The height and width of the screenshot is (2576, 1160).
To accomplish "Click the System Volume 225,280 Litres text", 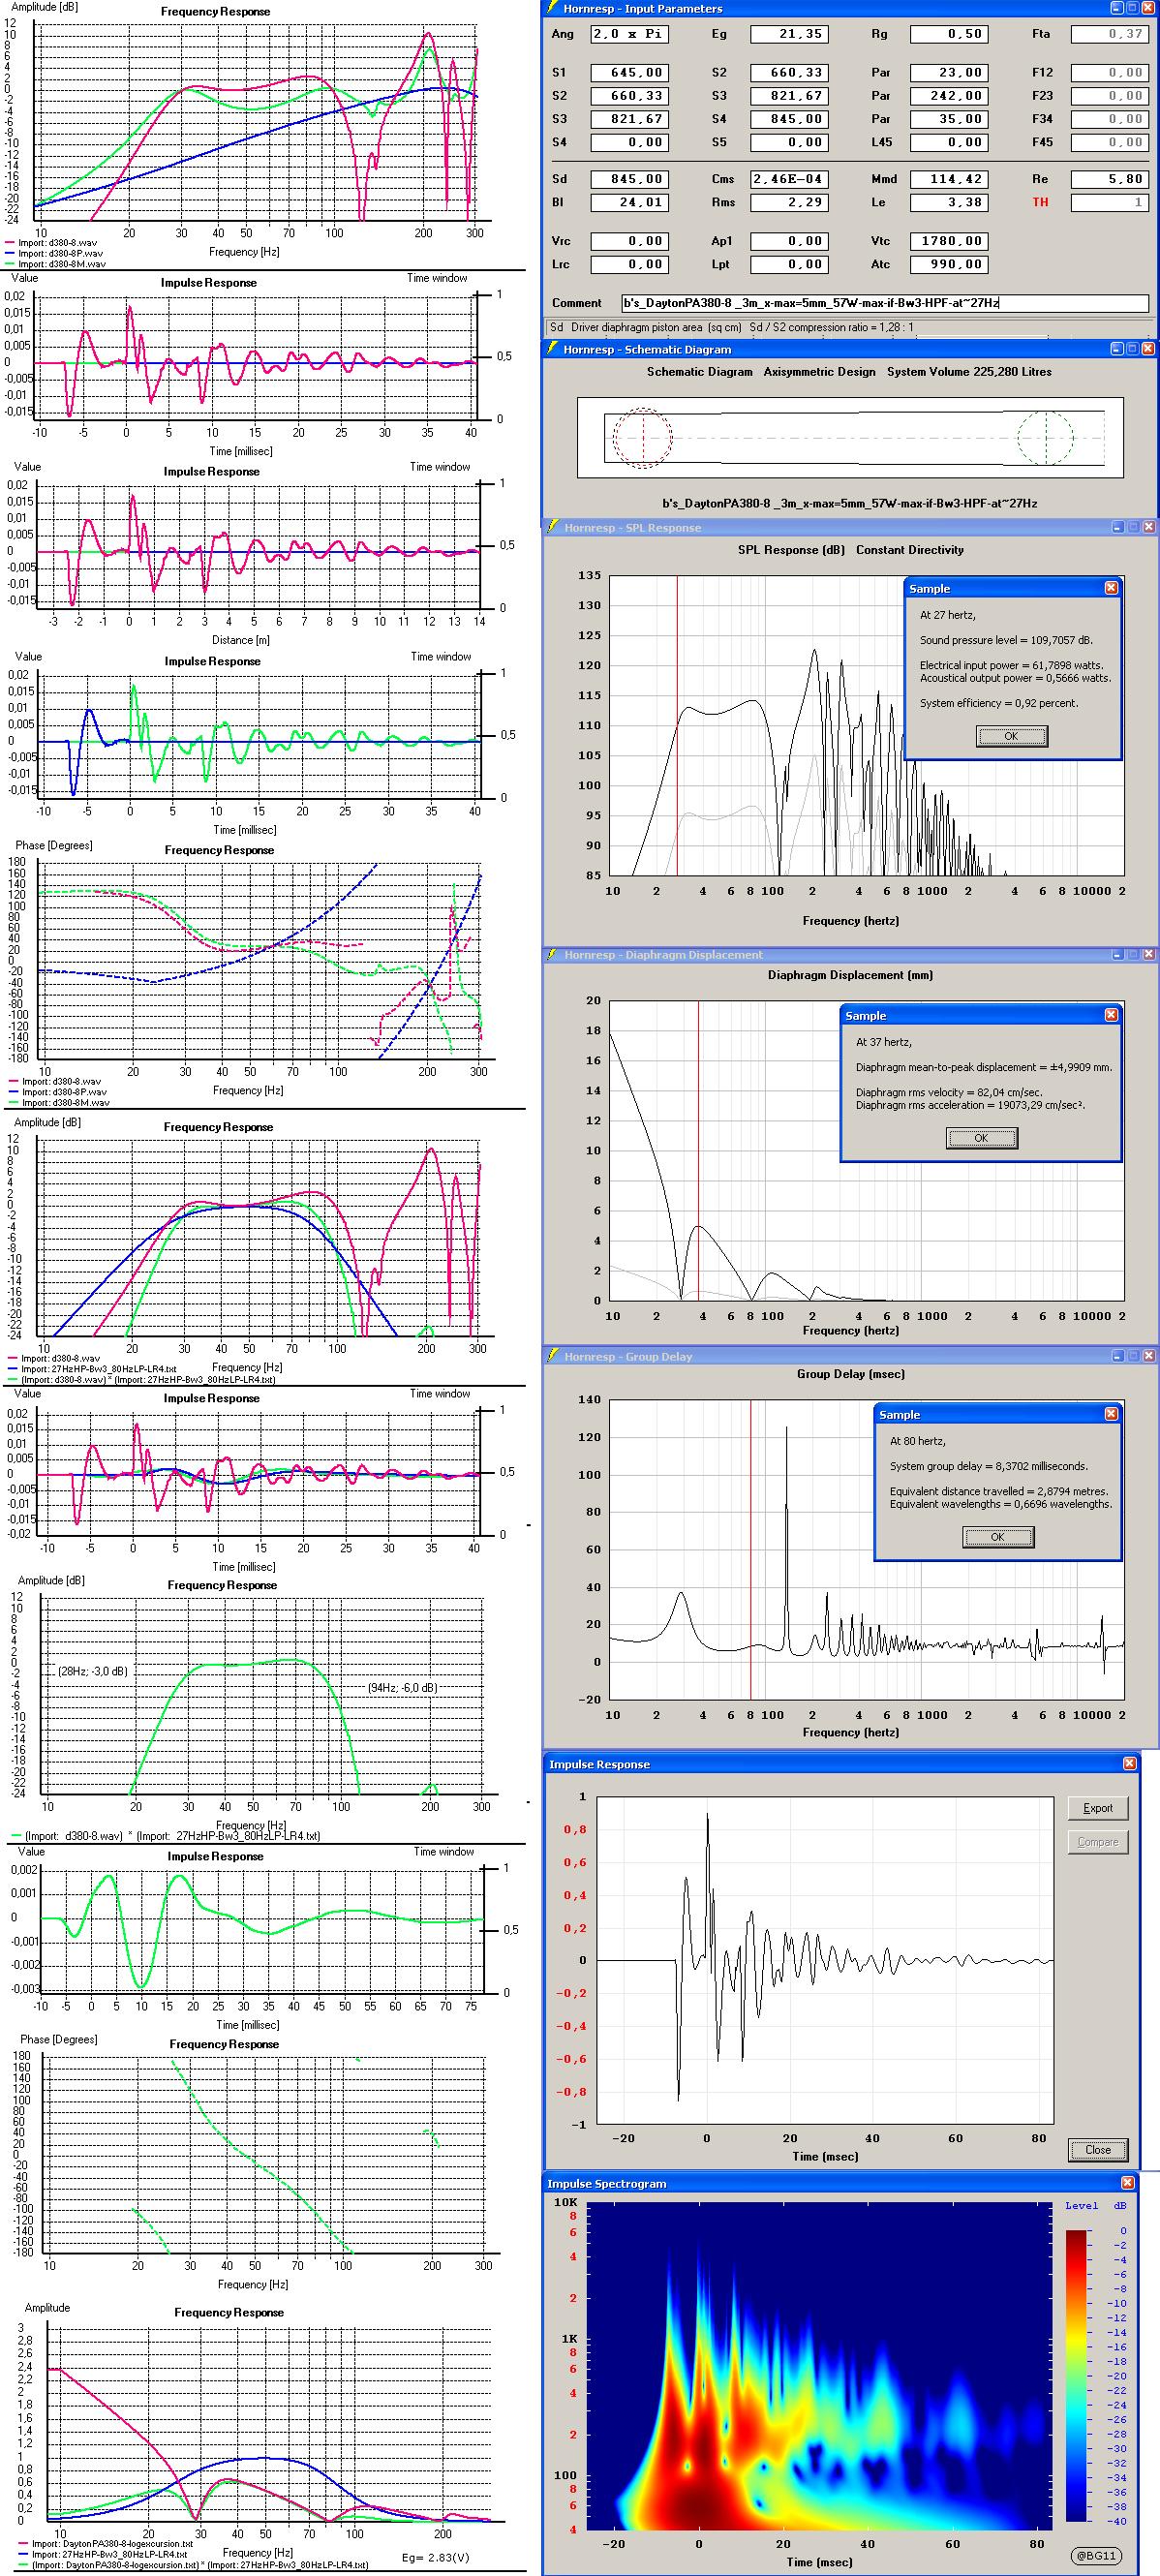I will coord(969,372).
